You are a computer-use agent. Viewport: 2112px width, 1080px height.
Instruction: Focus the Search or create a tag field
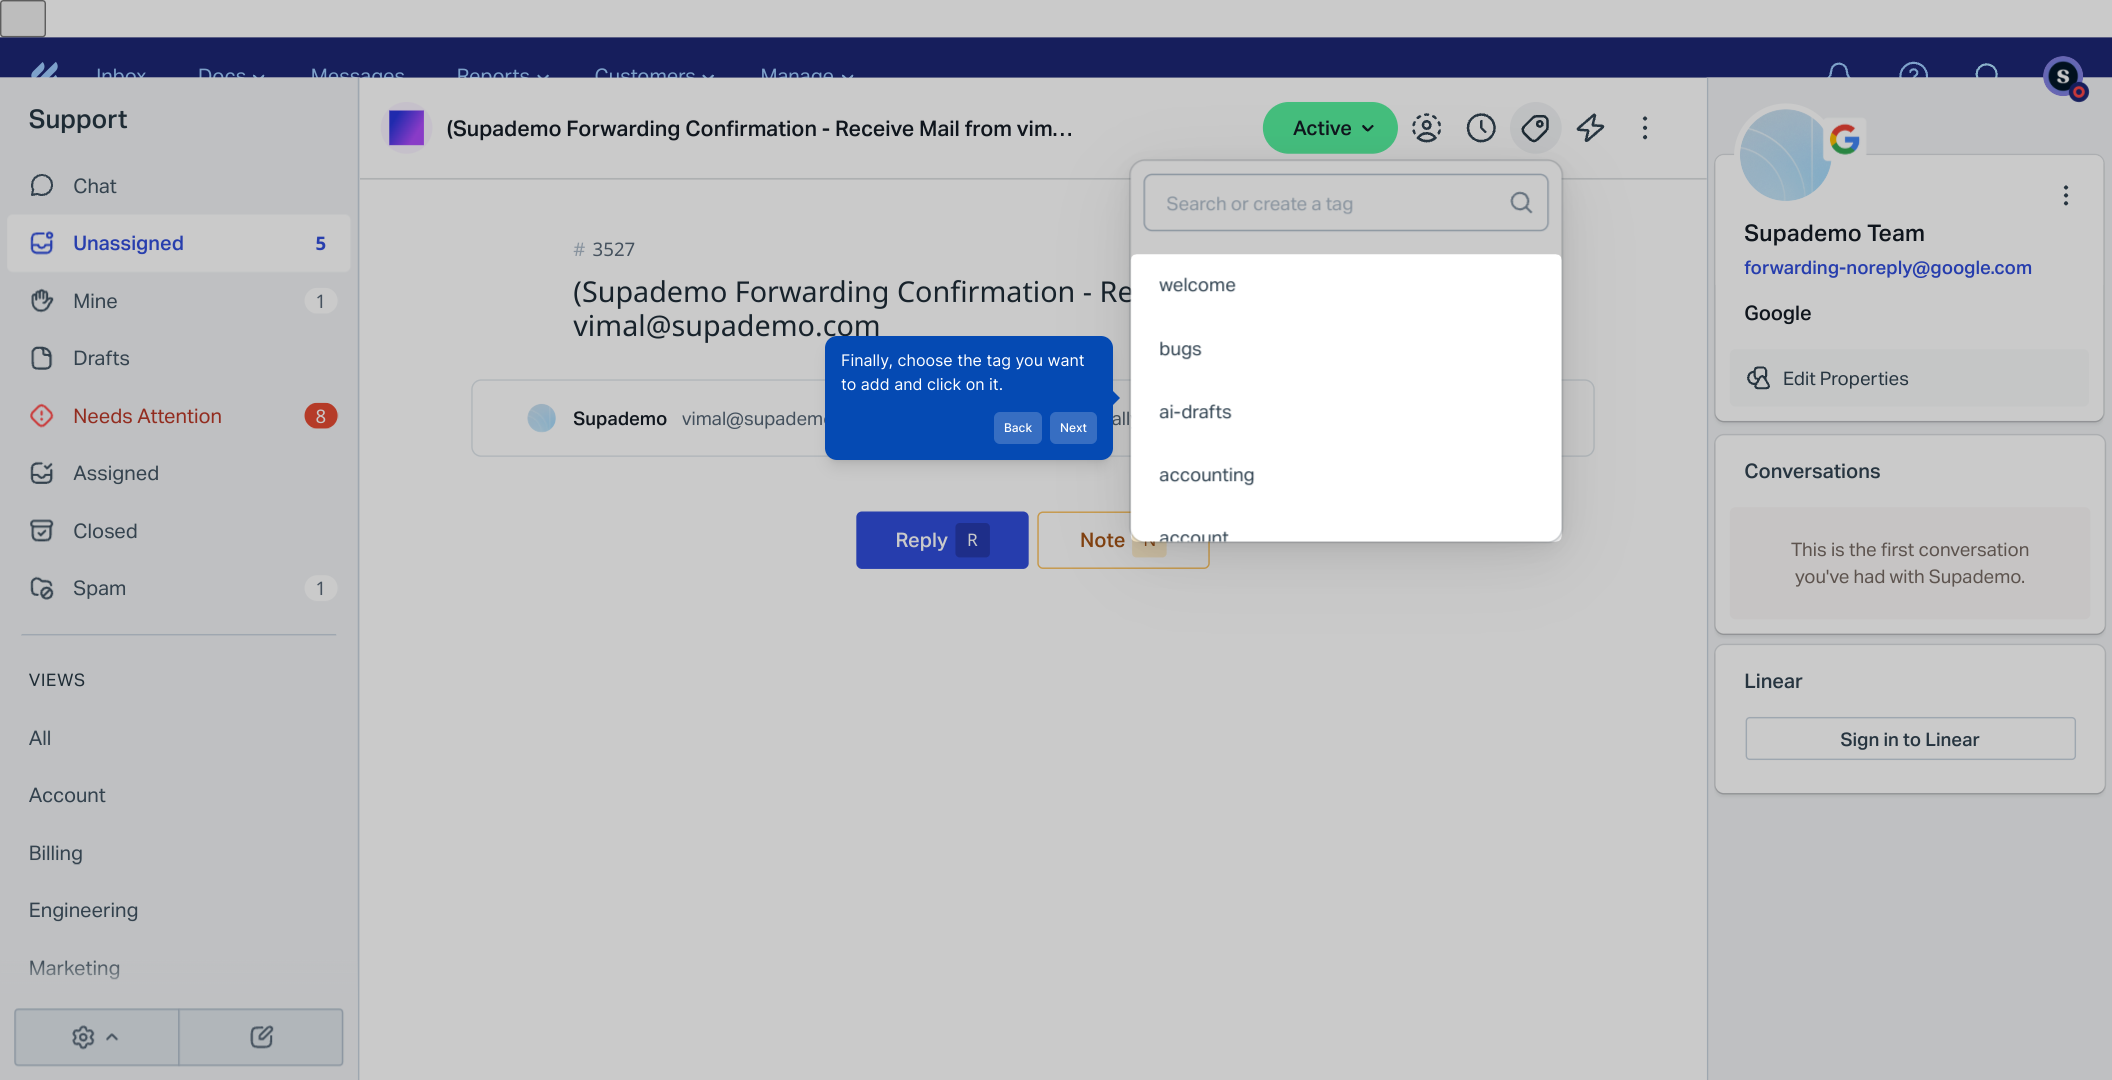(1346, 203)
